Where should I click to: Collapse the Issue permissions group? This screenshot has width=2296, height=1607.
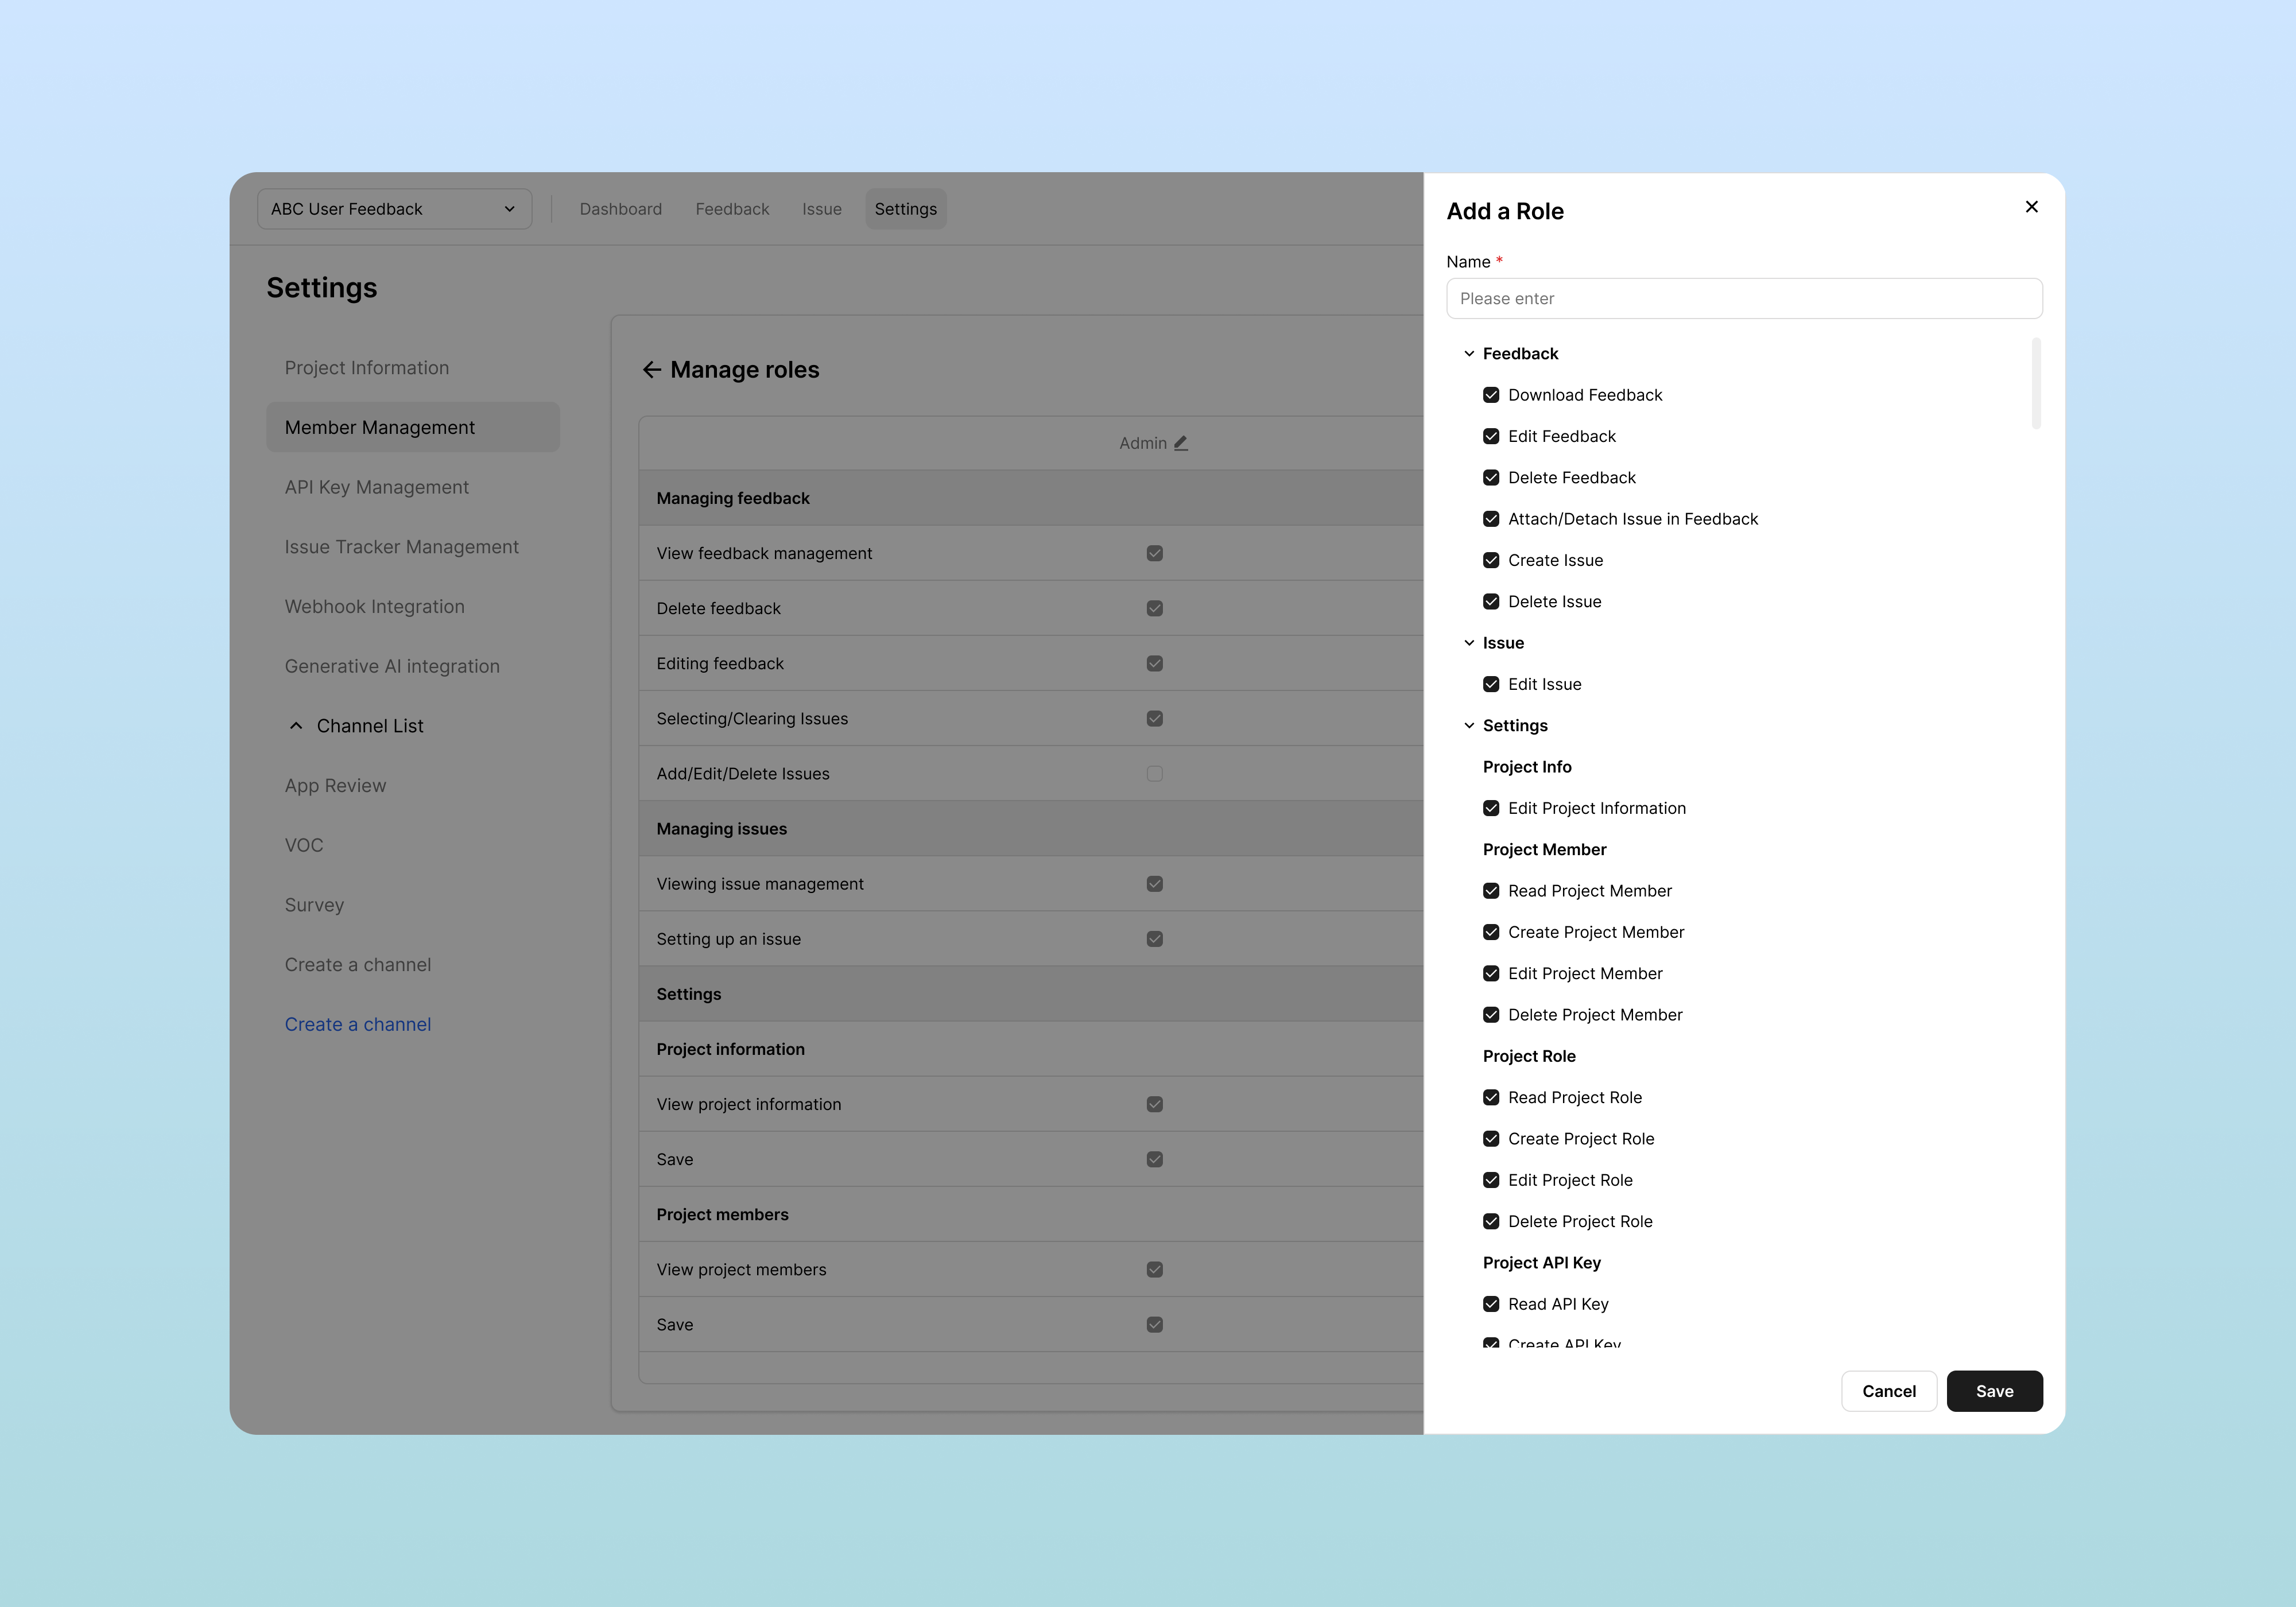click(1469, 643)
